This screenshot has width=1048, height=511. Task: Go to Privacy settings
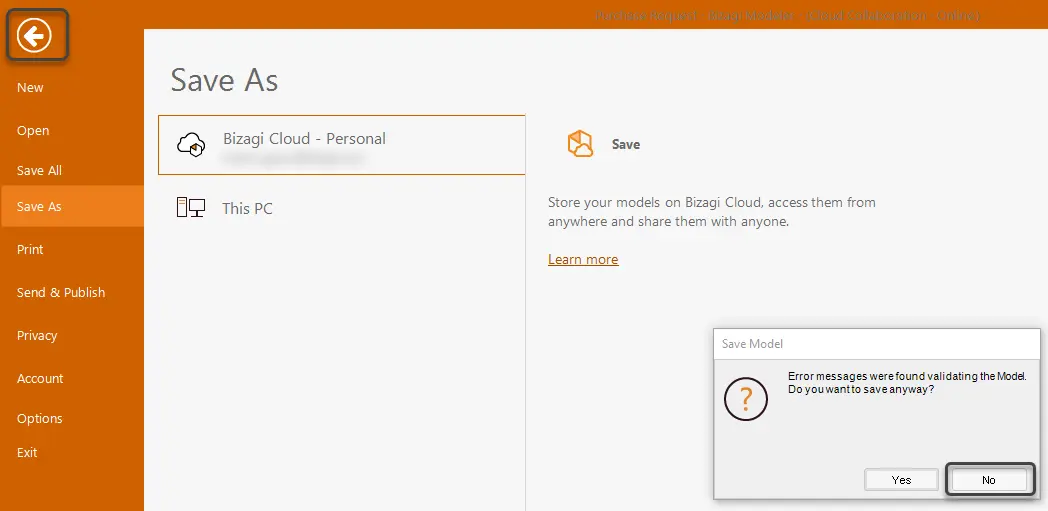[37, 335]
